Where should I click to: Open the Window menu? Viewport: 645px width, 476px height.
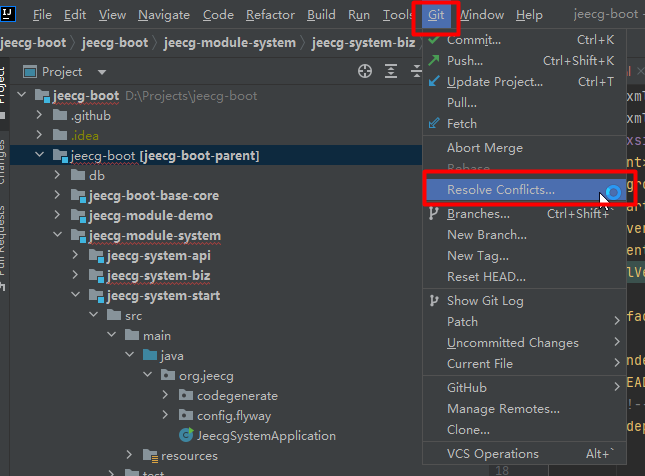482,15
